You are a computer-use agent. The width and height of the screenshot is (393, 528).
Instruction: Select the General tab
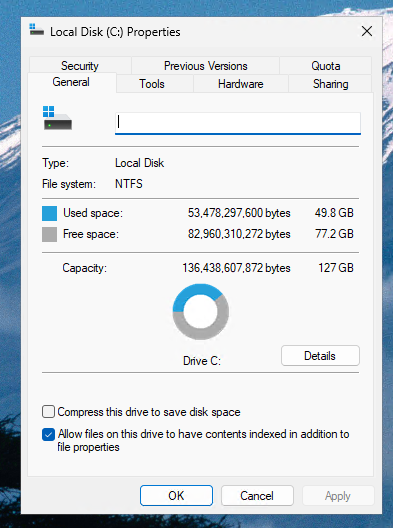tap(71, 82)
